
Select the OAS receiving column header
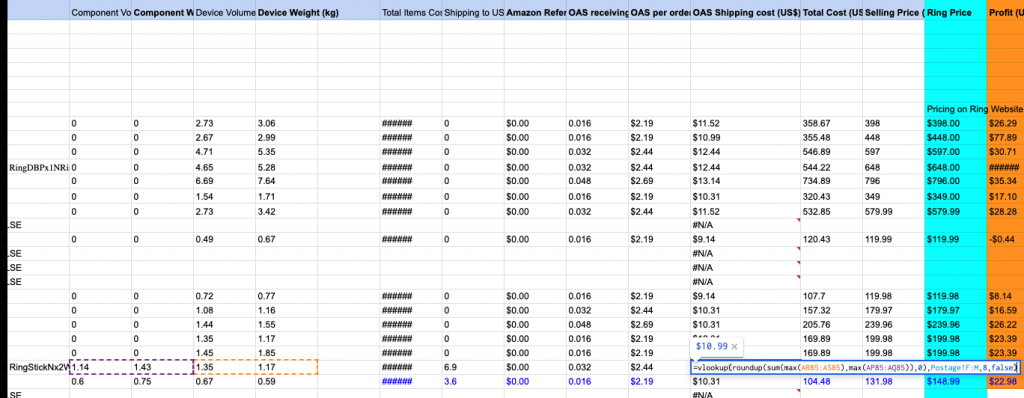click(x=597, y=12)
